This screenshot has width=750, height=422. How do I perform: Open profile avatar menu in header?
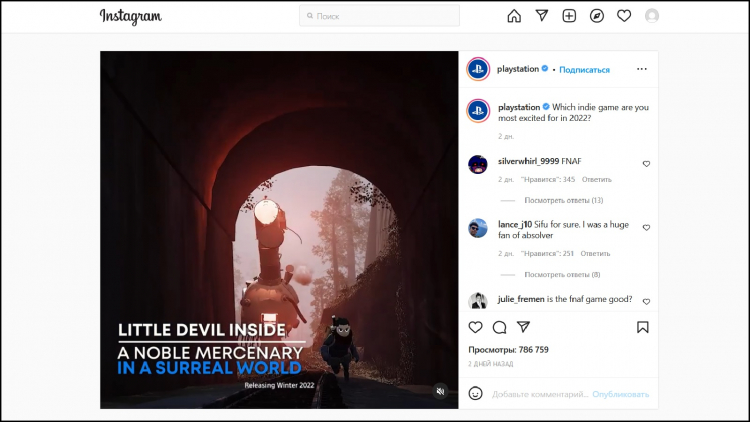click(x=652, y=16)
